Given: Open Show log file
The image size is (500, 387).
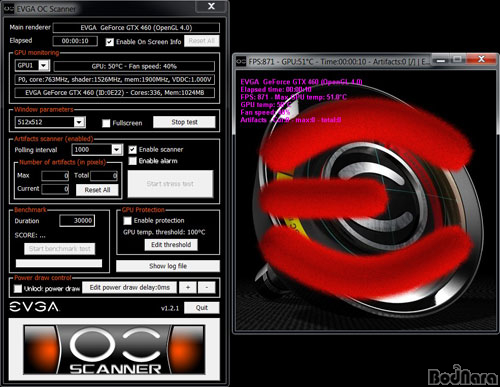Looking at the screenshot, I should pyautogui.click(x=168, y=266).
